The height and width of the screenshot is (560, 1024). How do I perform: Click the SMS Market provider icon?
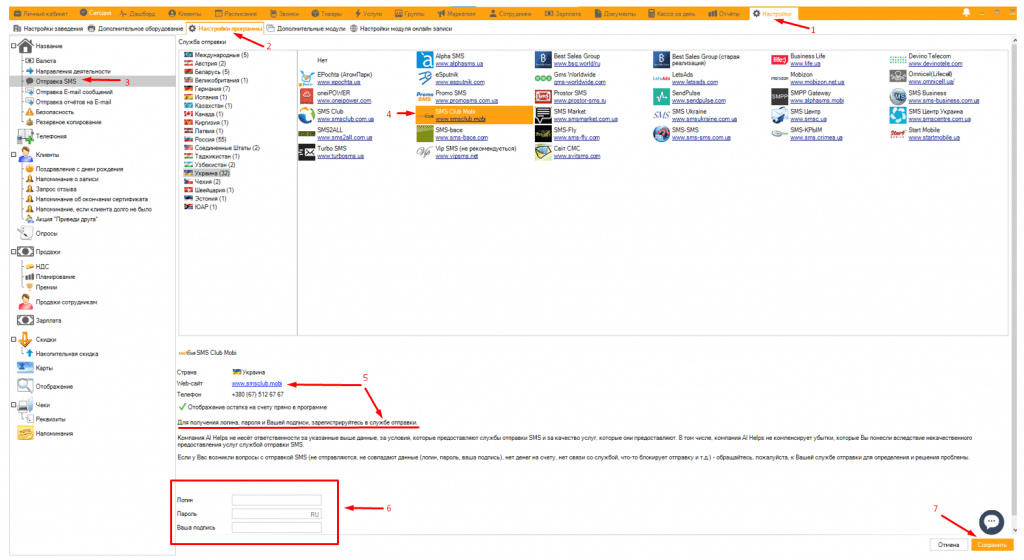543,116
